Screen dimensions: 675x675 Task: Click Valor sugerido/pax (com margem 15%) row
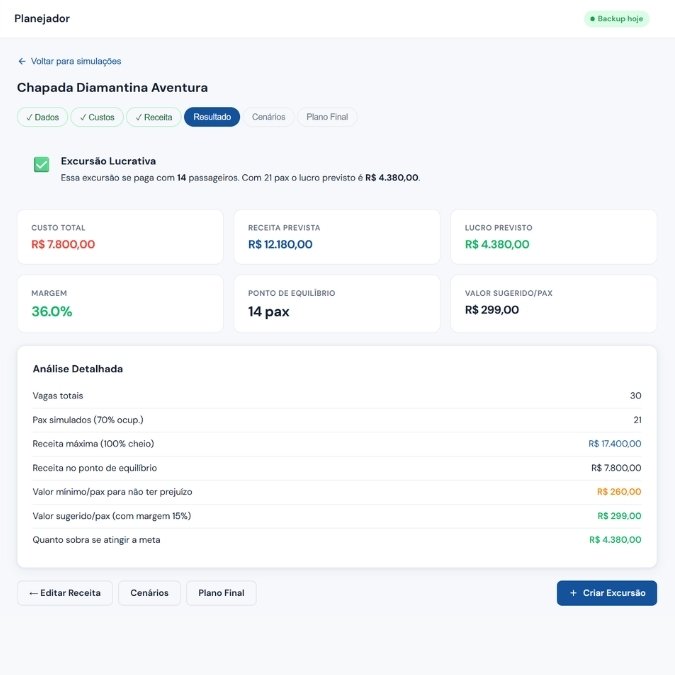tap(337, 516)
